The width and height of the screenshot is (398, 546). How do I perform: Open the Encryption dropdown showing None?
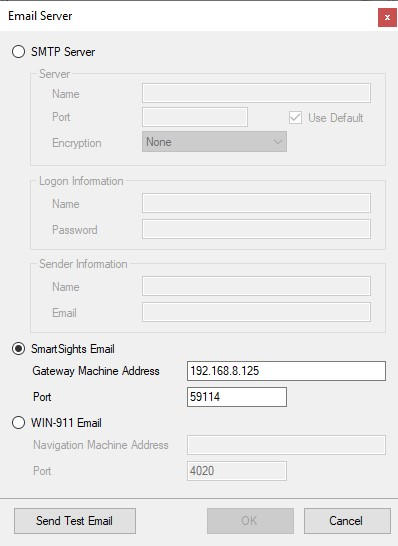tap(214, 142)
